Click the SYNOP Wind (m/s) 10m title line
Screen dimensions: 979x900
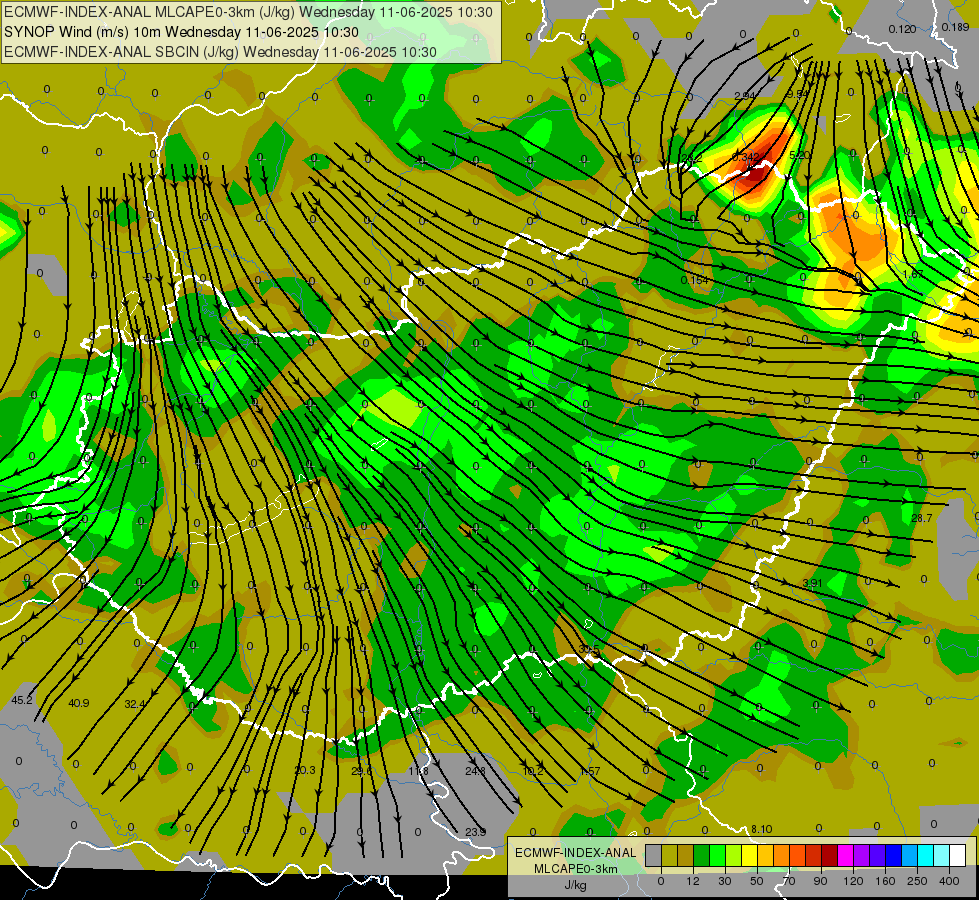tap(181, 32)
